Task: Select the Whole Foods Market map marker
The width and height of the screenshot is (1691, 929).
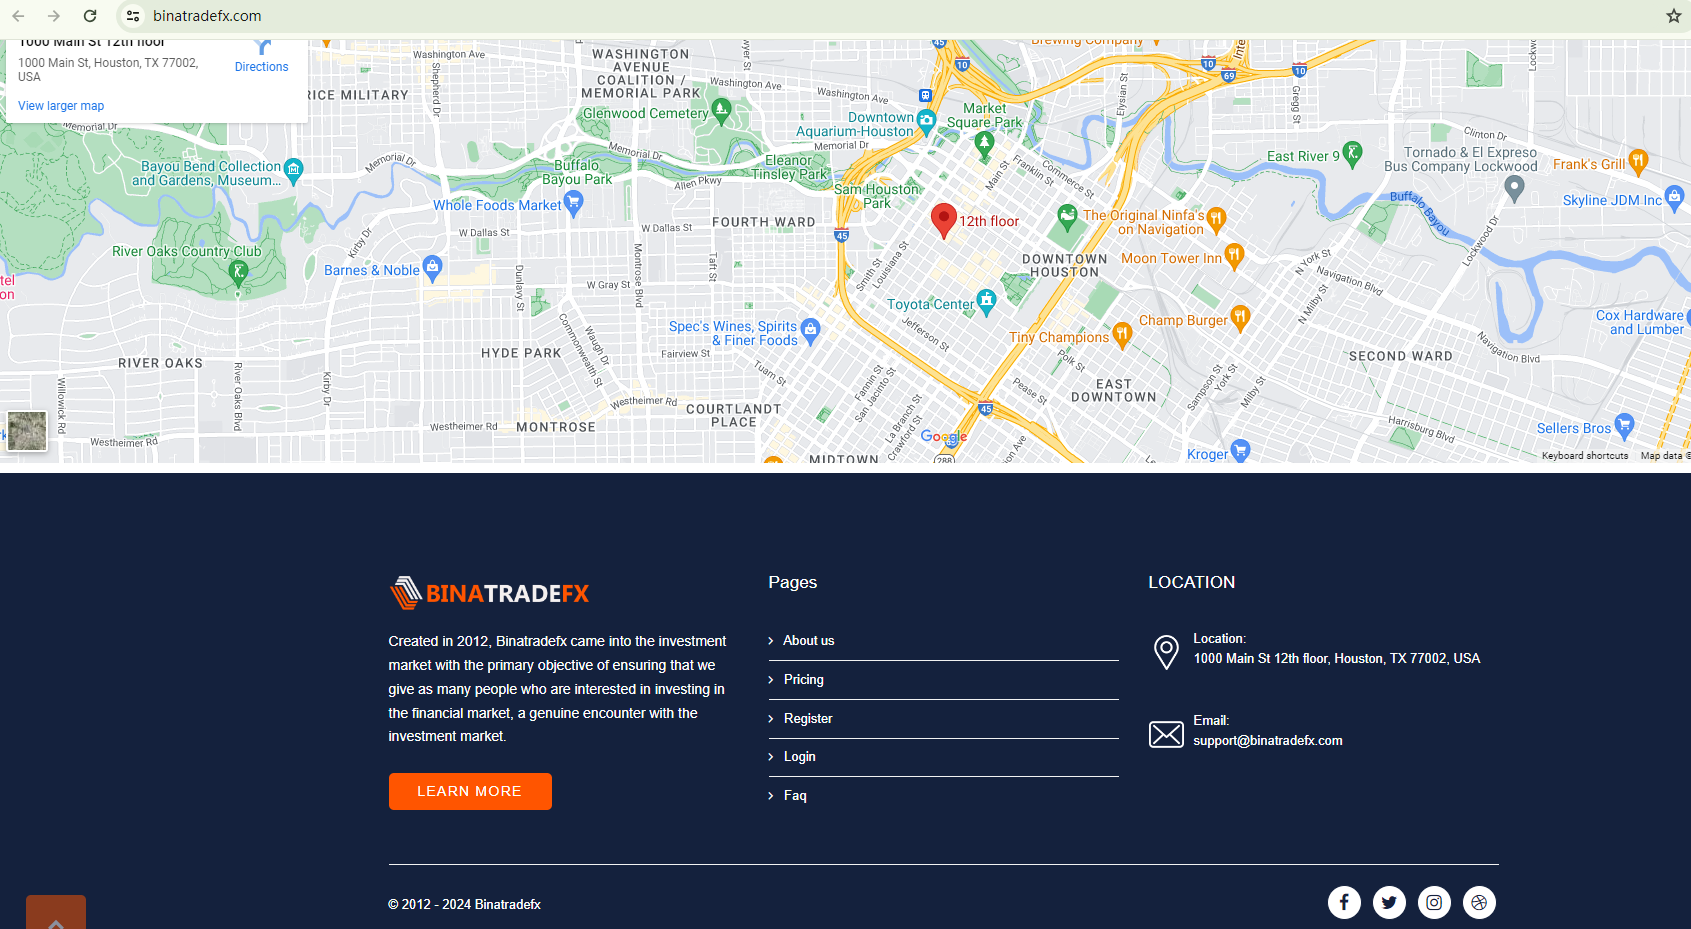Action: tap(574, 203)
